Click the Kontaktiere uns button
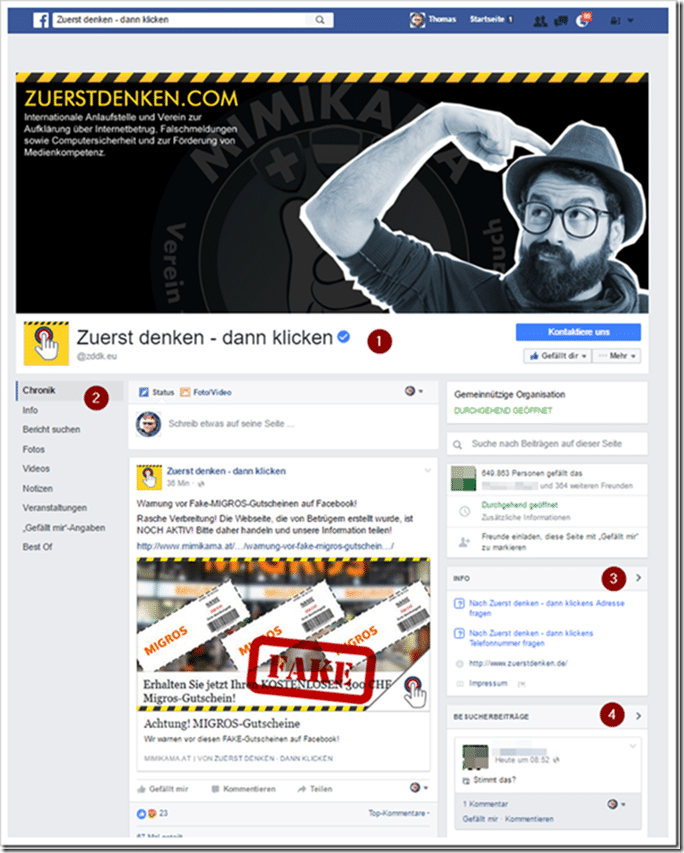The height and width of the screenshot is (853, 684). pos(578,332)
